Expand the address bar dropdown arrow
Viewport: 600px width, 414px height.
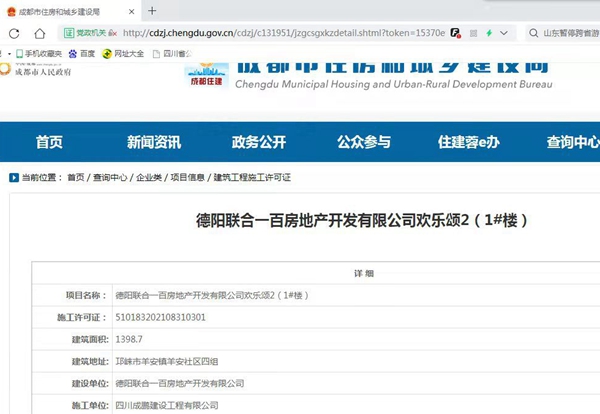tap(506, 32)
